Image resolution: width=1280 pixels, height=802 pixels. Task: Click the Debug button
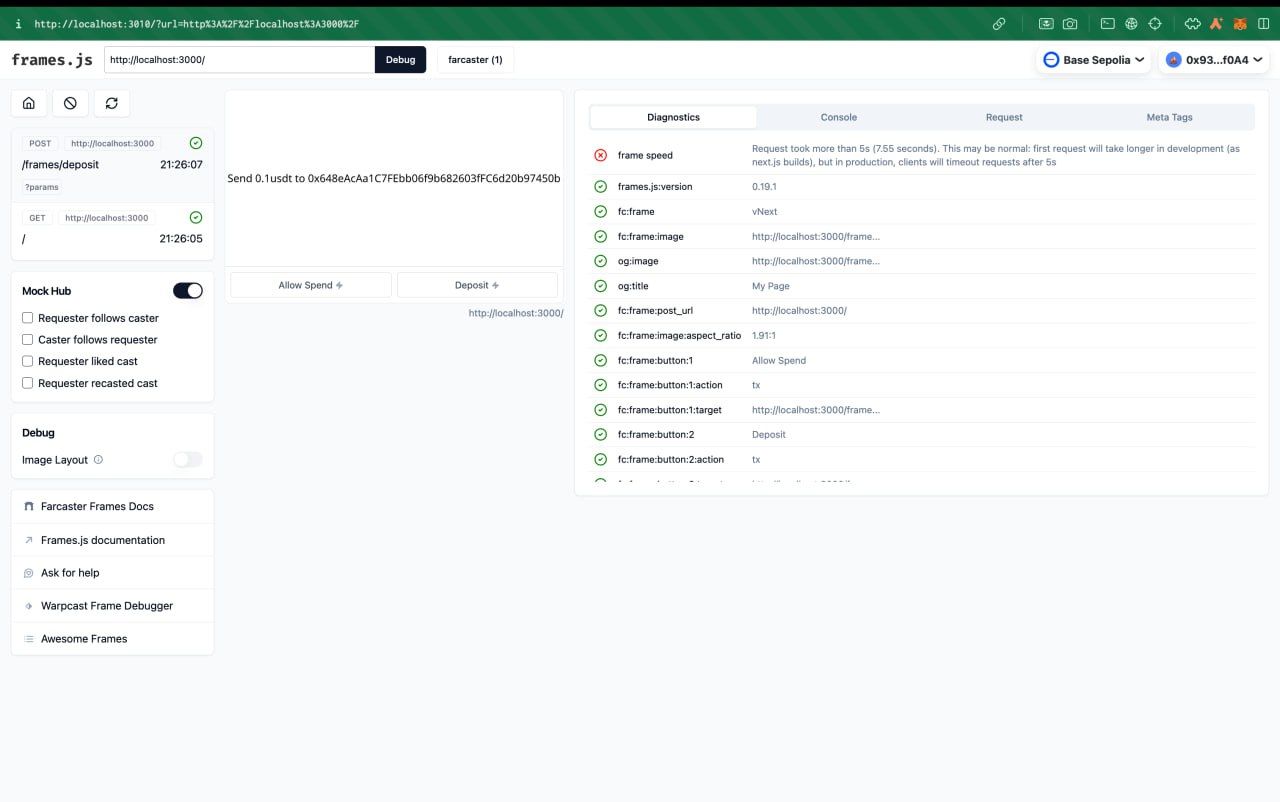pos(400,60)
